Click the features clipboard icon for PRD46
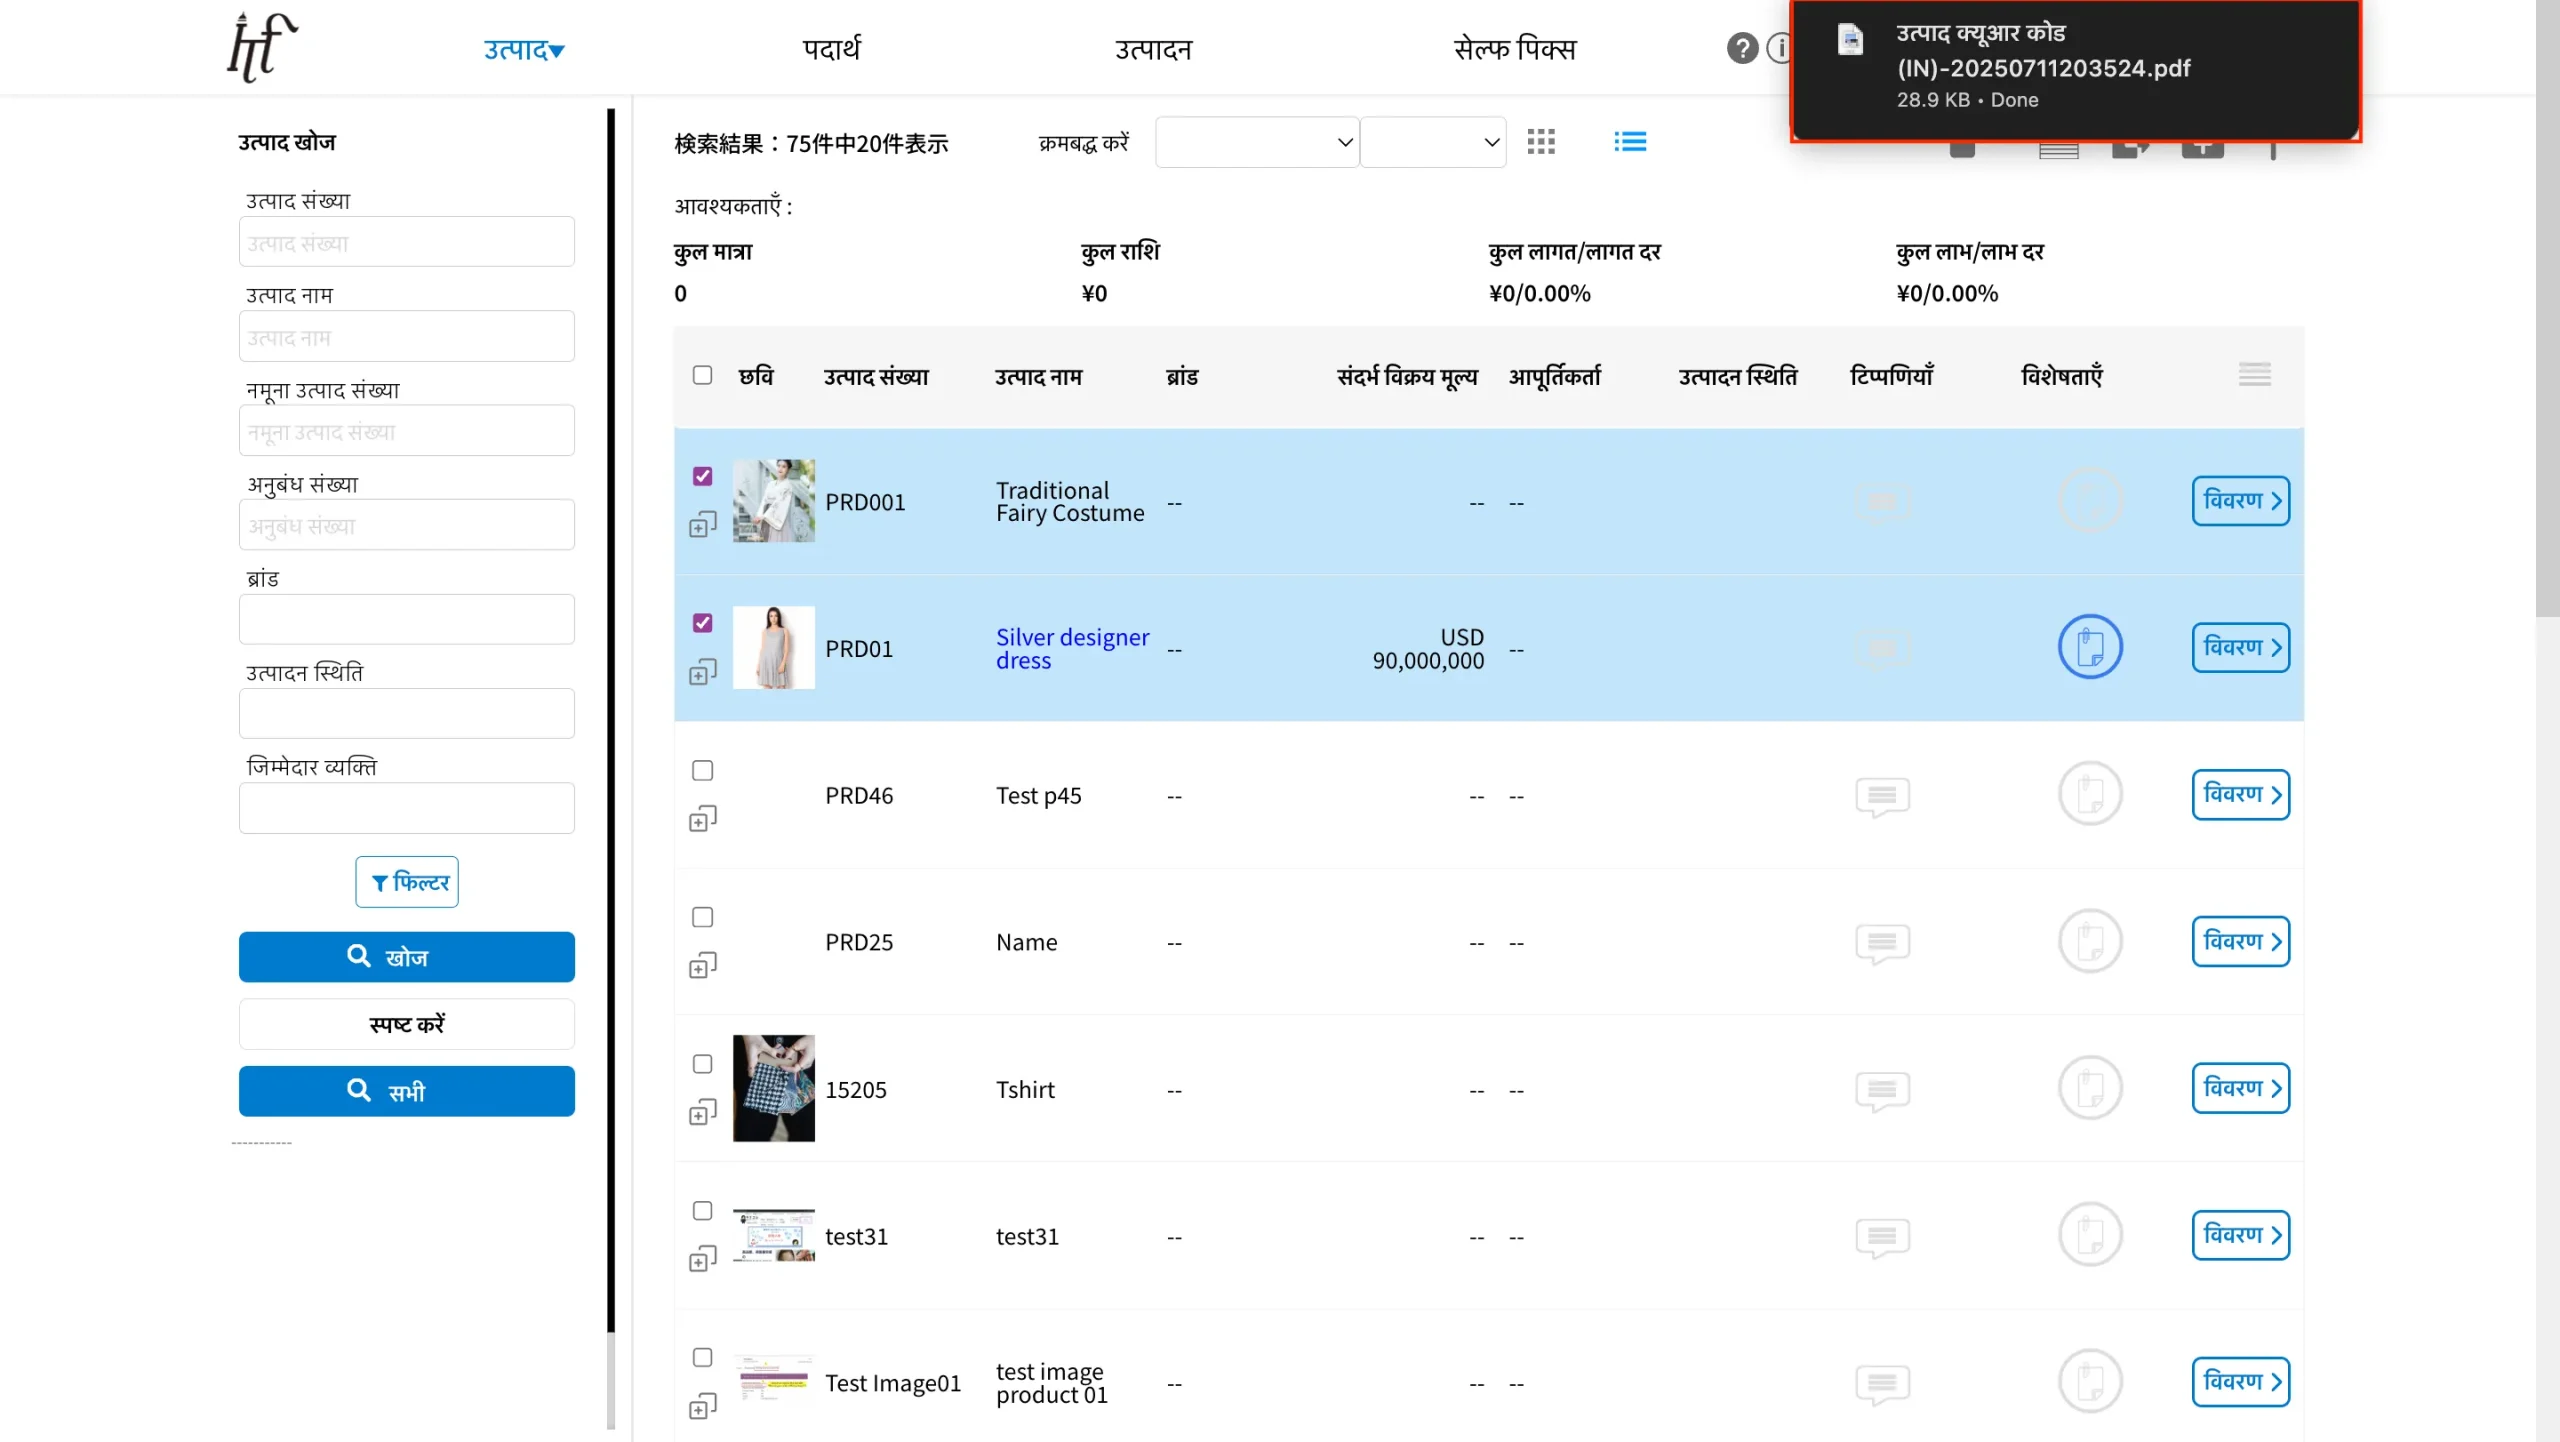2560x1442 pixels. coord(2090,794)
